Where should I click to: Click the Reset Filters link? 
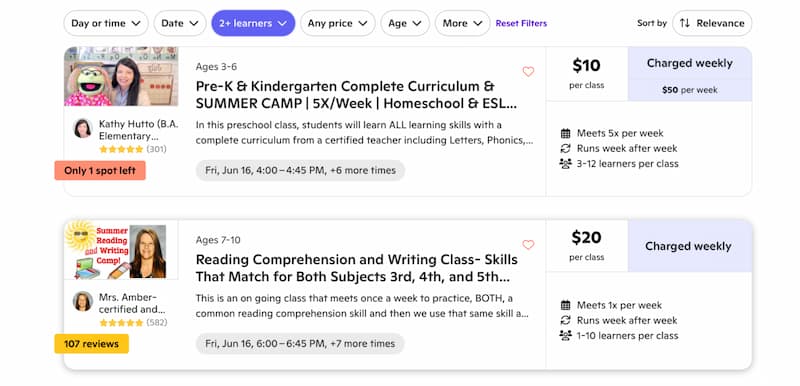tap(521, 23)
